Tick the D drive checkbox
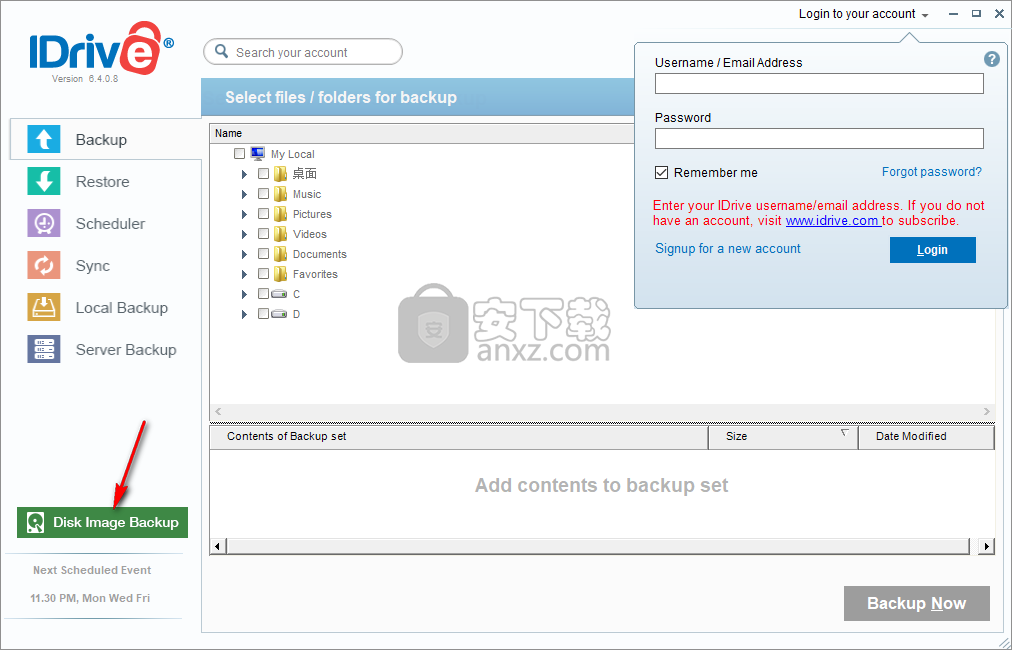This screenshot has width=1012, height=650. pyautogui.click(x=263, y=314)
